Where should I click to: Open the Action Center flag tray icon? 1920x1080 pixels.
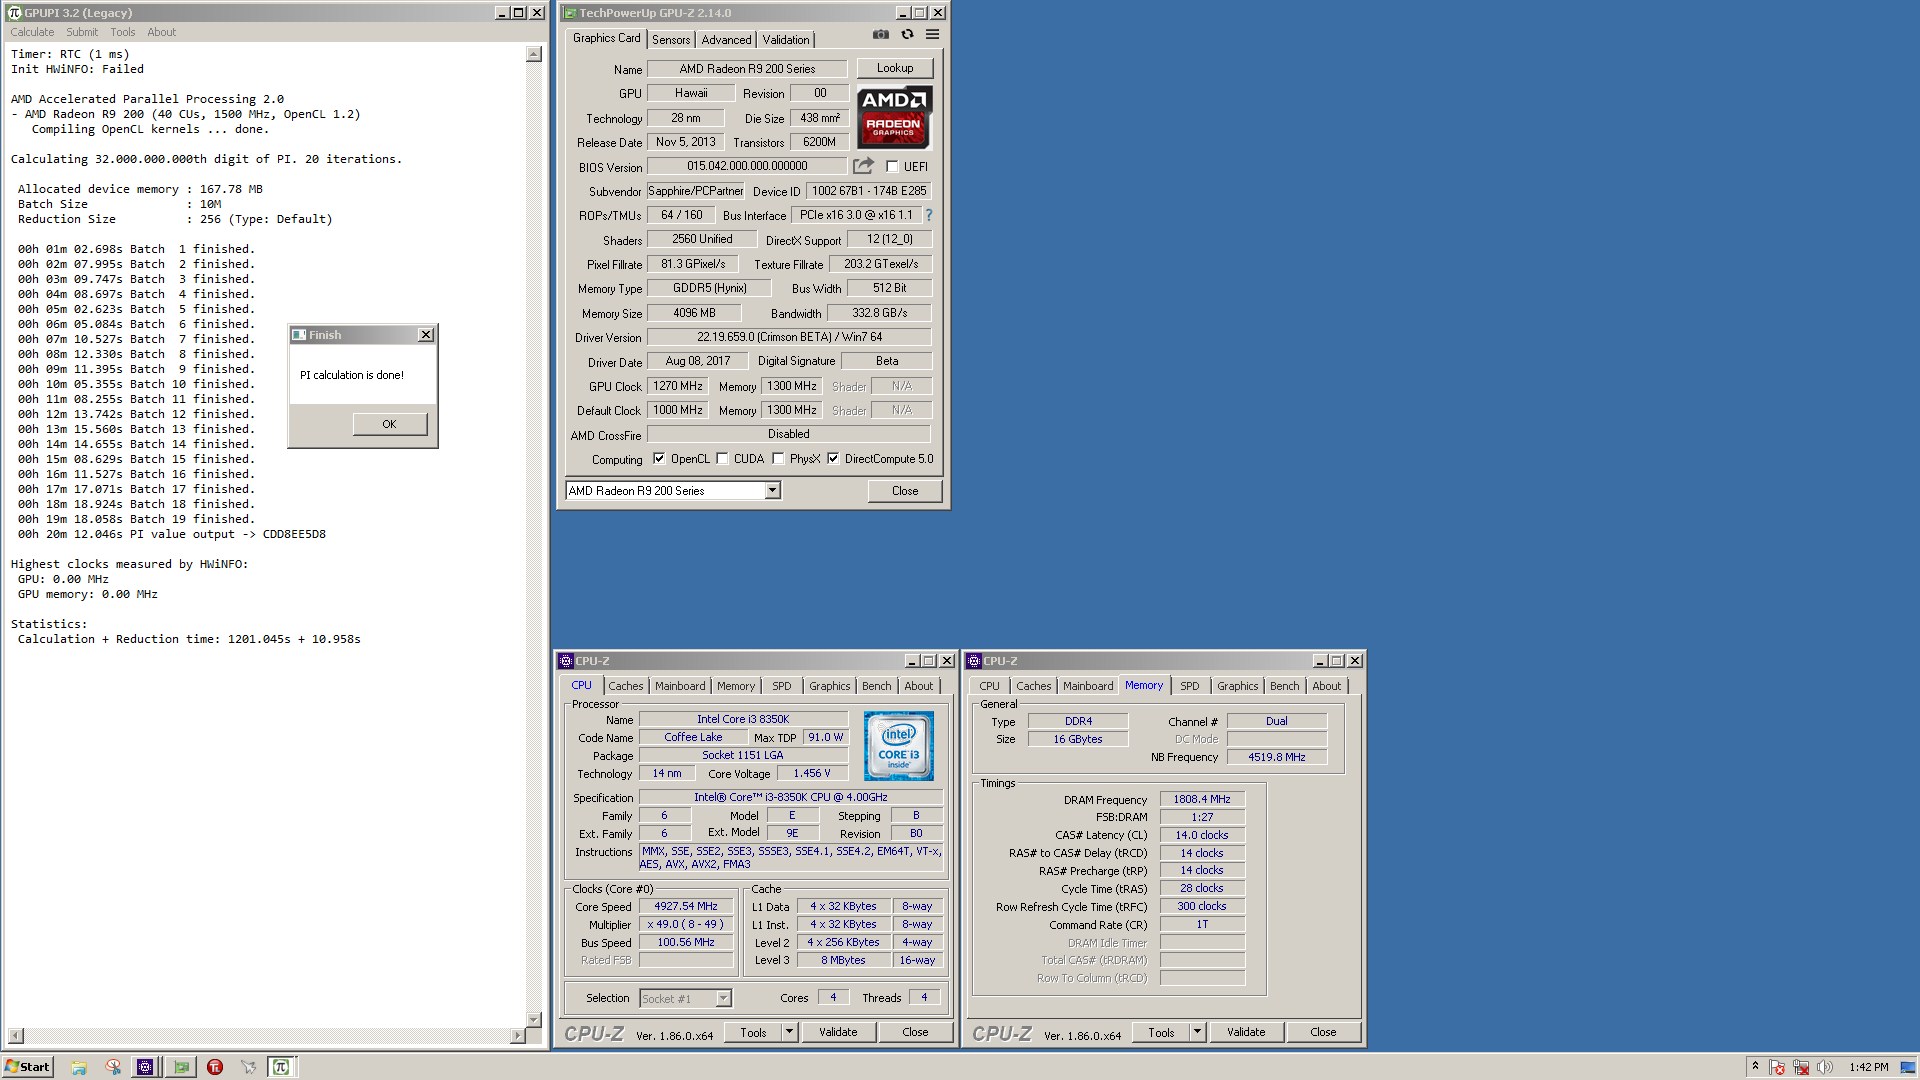click(x=1777, y=1067)
